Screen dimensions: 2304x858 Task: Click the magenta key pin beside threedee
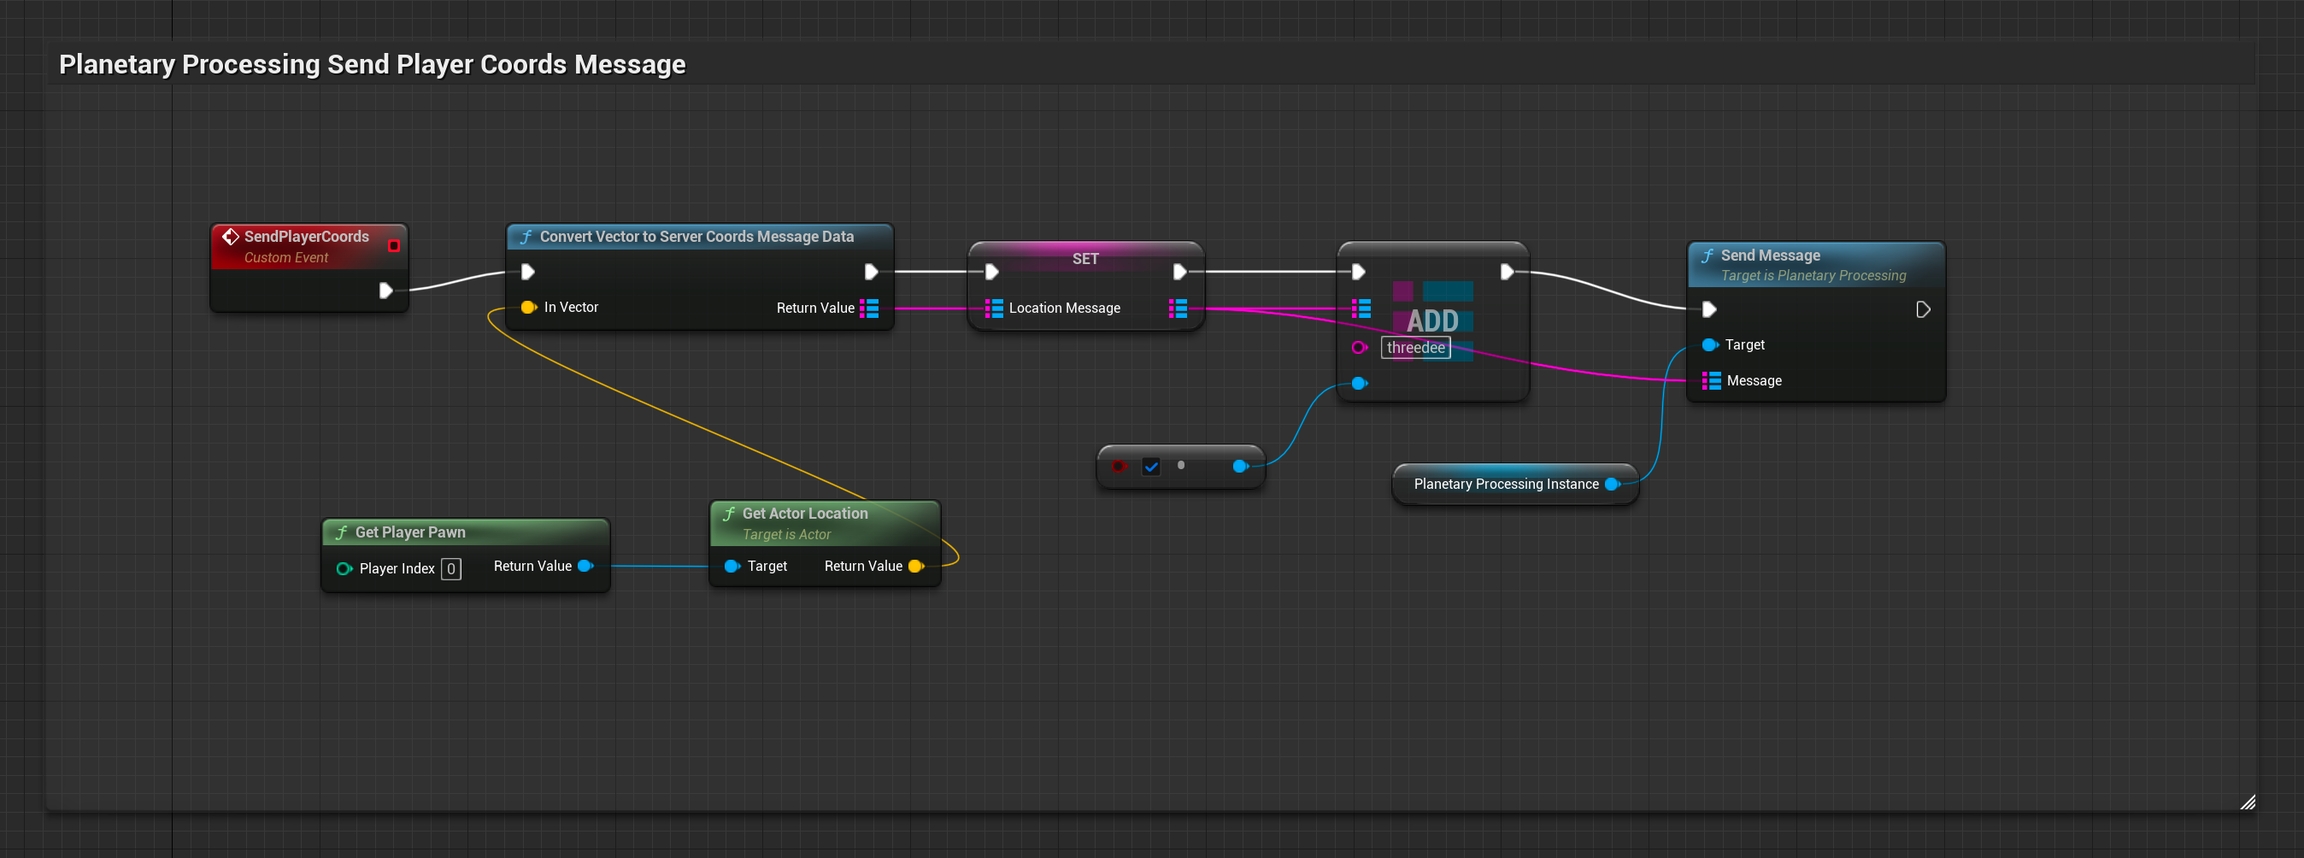pyautogui.click(x=1359, y=348)
